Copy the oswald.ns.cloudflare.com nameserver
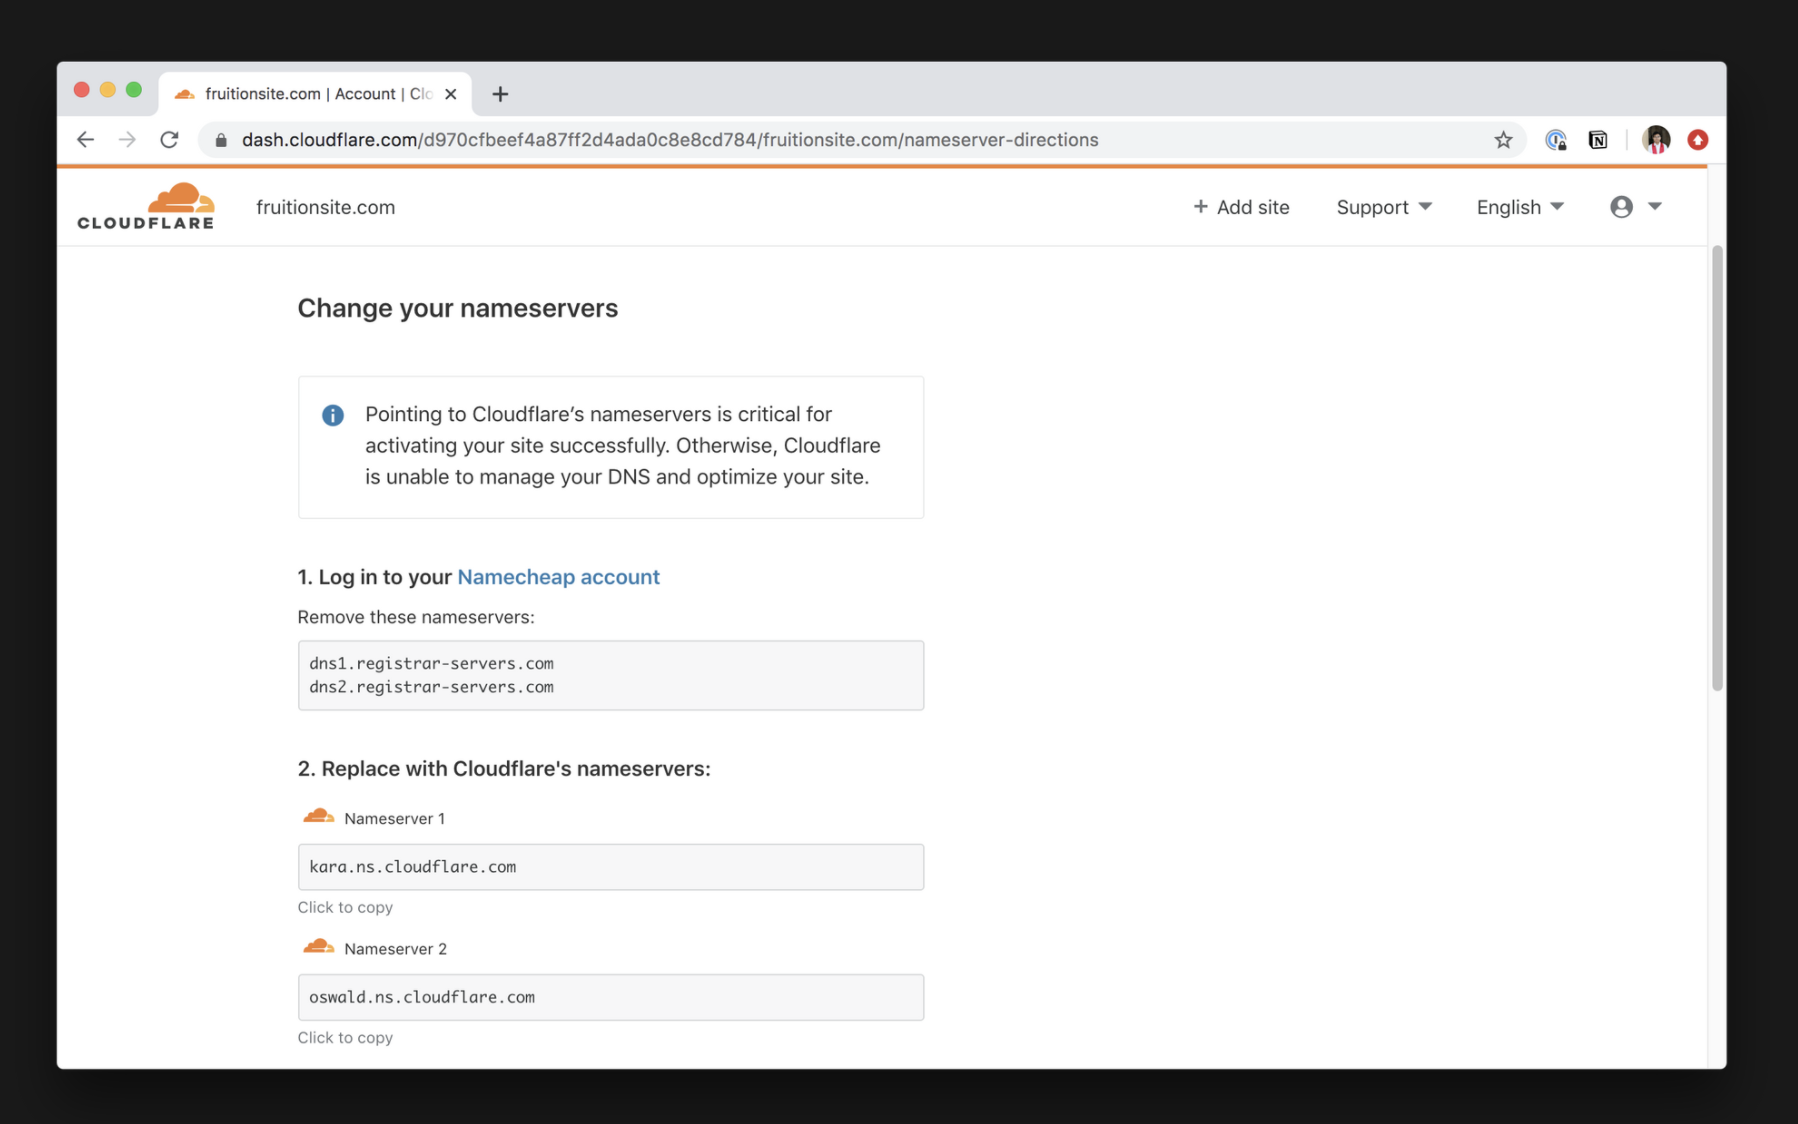 pyautogui.click(x=610, y=997)
